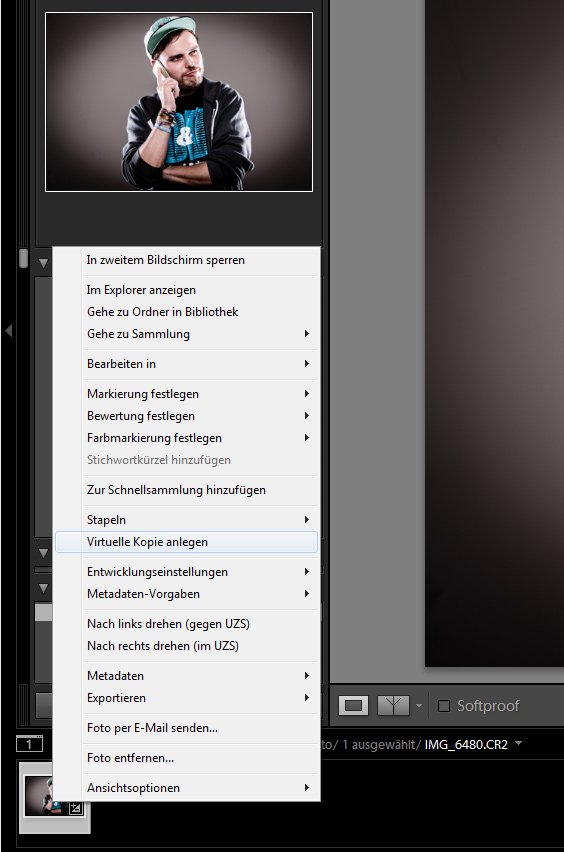Enable the Softproof checkbox

tap(444, 705)
